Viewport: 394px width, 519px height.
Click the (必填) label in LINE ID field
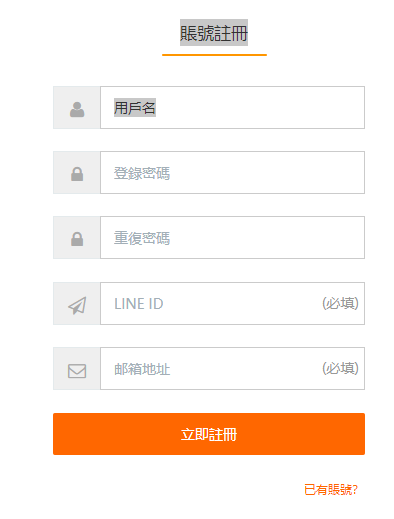click(x=340, y=303)
